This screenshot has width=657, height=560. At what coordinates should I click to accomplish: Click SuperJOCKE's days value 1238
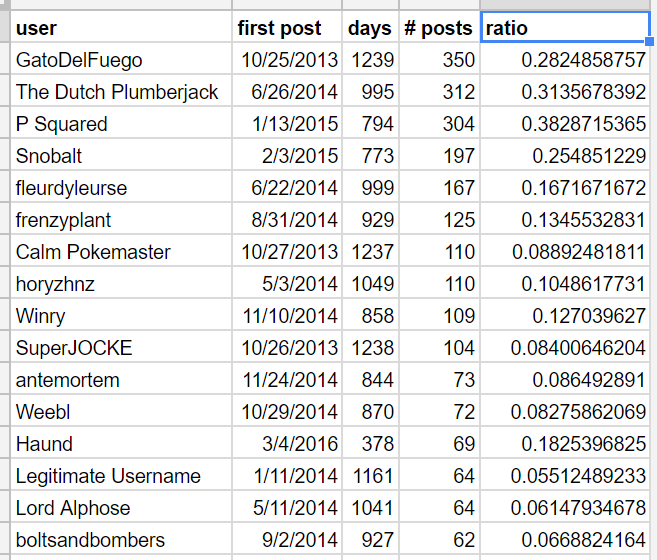click(x=370, y=348)
